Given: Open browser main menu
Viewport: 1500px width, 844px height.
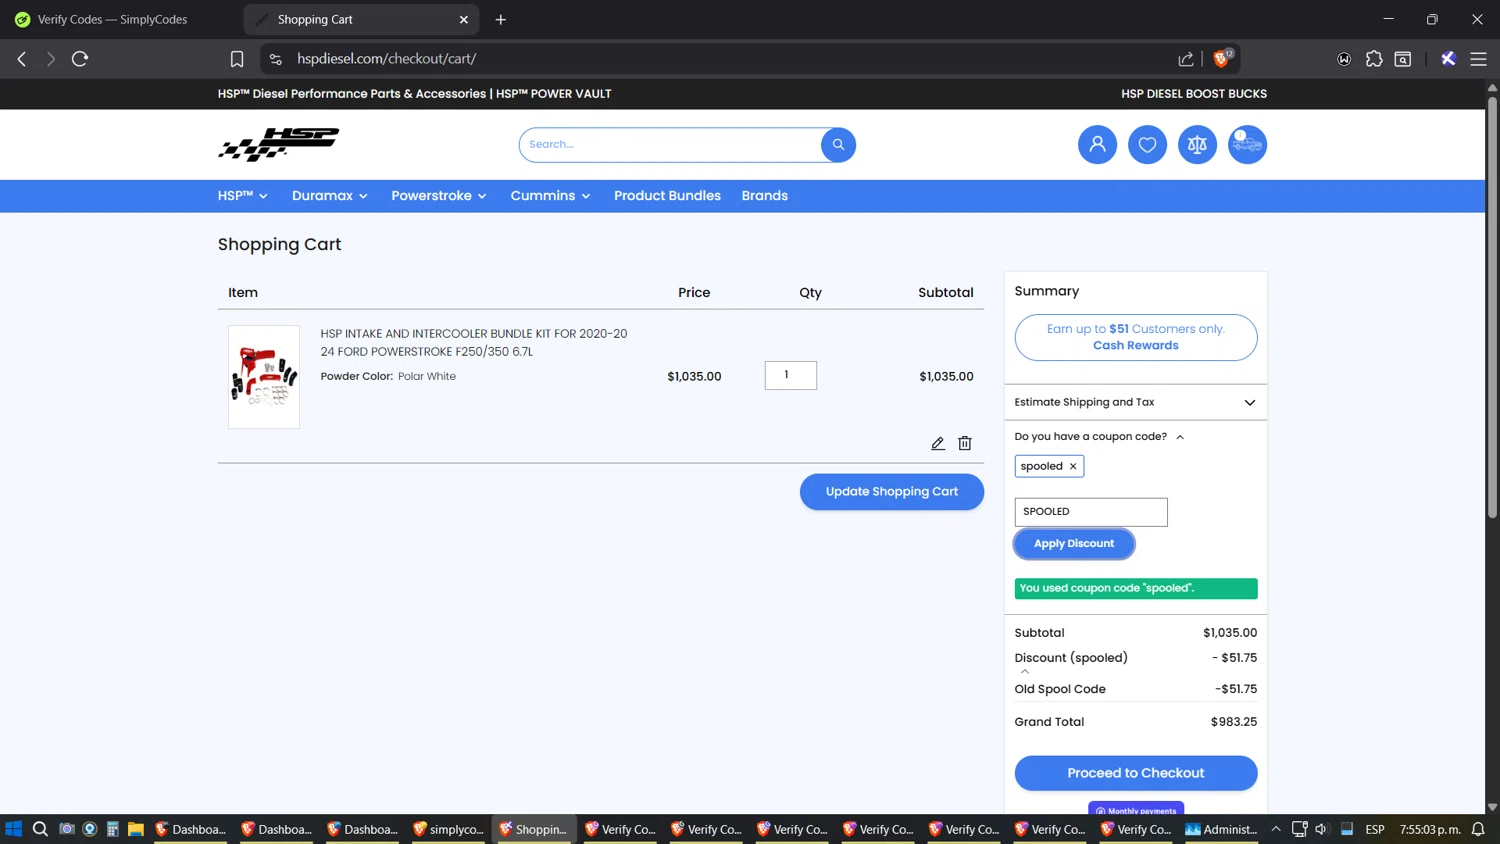Looking at the screenshot, I should [1478, 59].
